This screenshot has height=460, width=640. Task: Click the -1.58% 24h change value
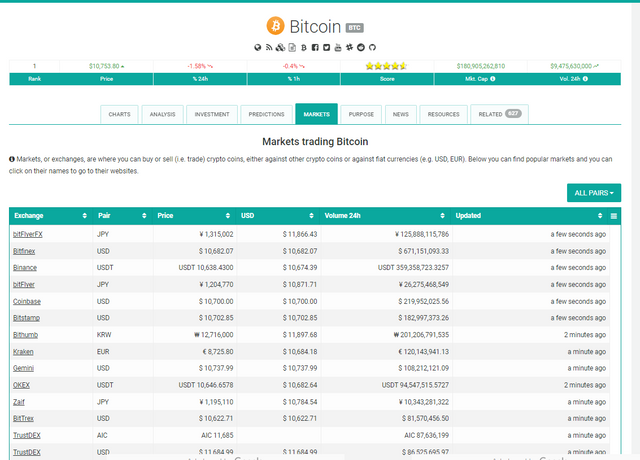tap(197, 66)
